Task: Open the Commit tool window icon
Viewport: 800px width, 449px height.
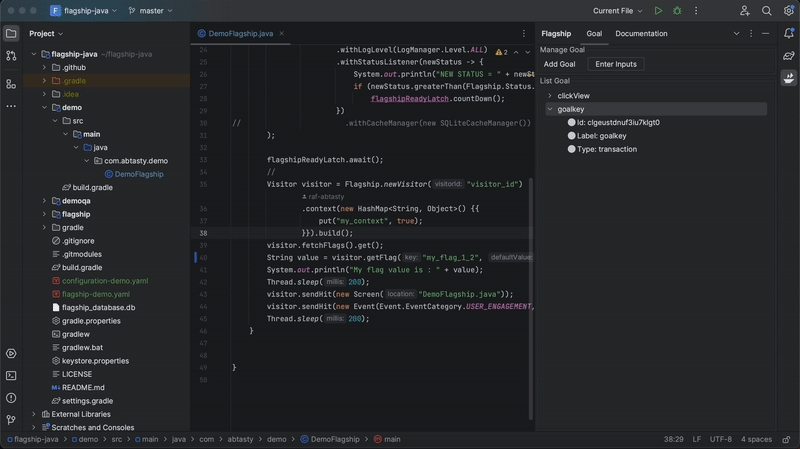Action: pos(11,56)
